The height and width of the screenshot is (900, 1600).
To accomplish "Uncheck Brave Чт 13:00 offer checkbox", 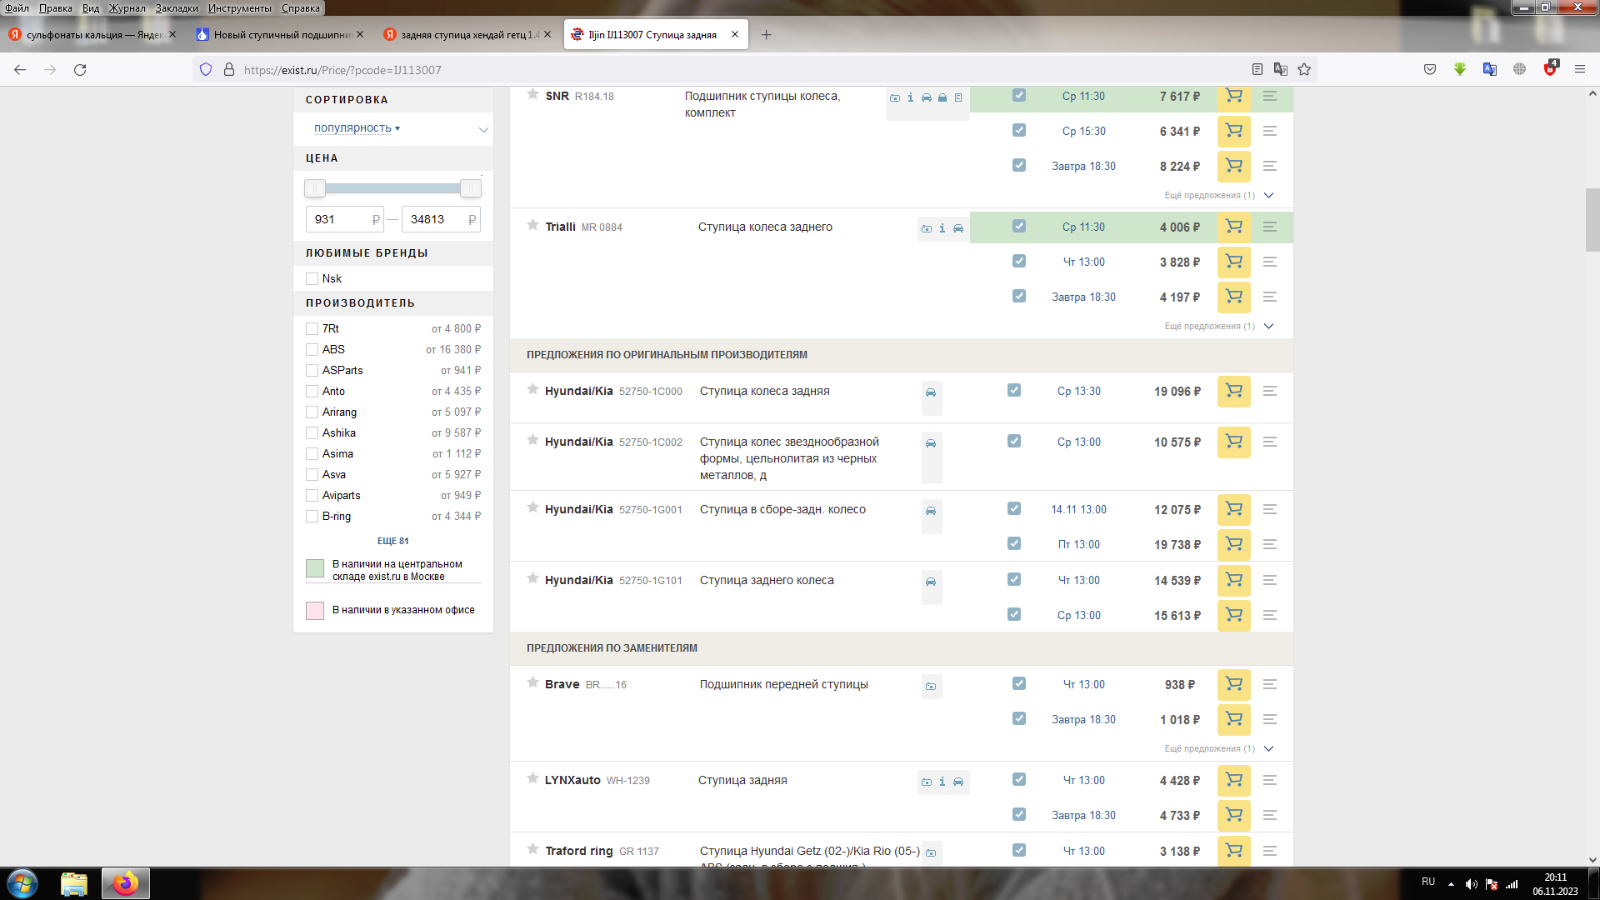I will [1019, 684].
